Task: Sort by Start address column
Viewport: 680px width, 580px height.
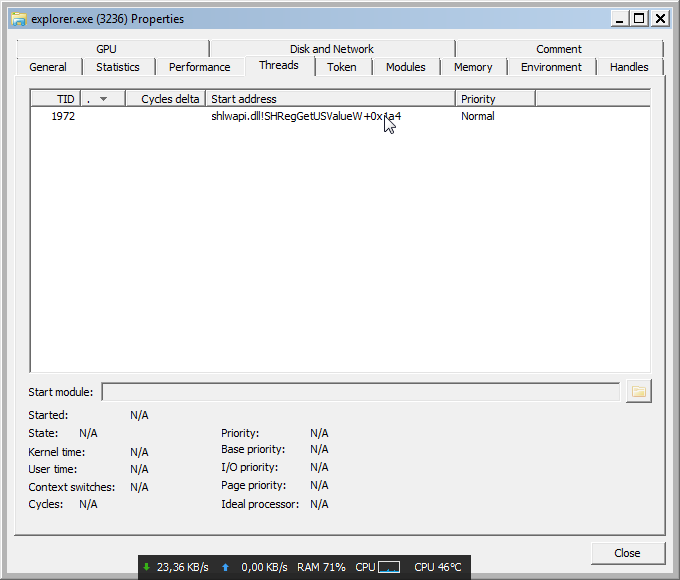Action: click(330, 99)
